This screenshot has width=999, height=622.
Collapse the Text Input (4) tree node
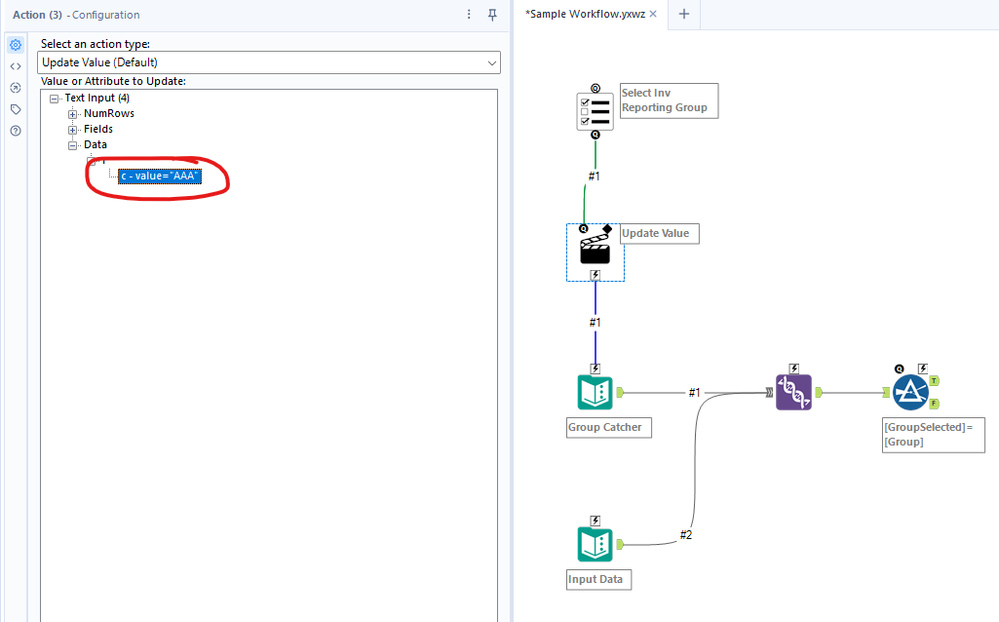click(x=54, y=99)
